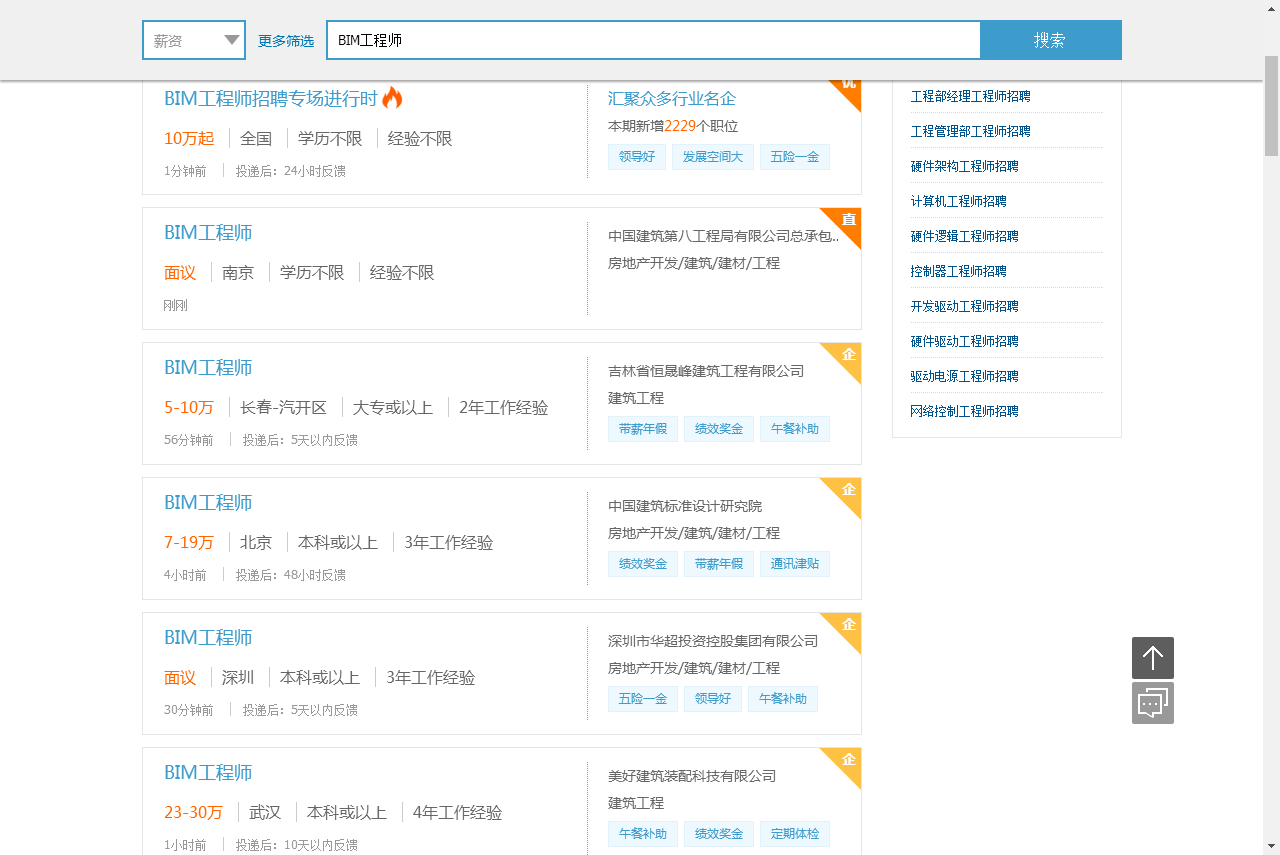This screenshot has width=1280, height=855.
Task: Click the back-to-top arrow icon
Action: (1152, 658)
